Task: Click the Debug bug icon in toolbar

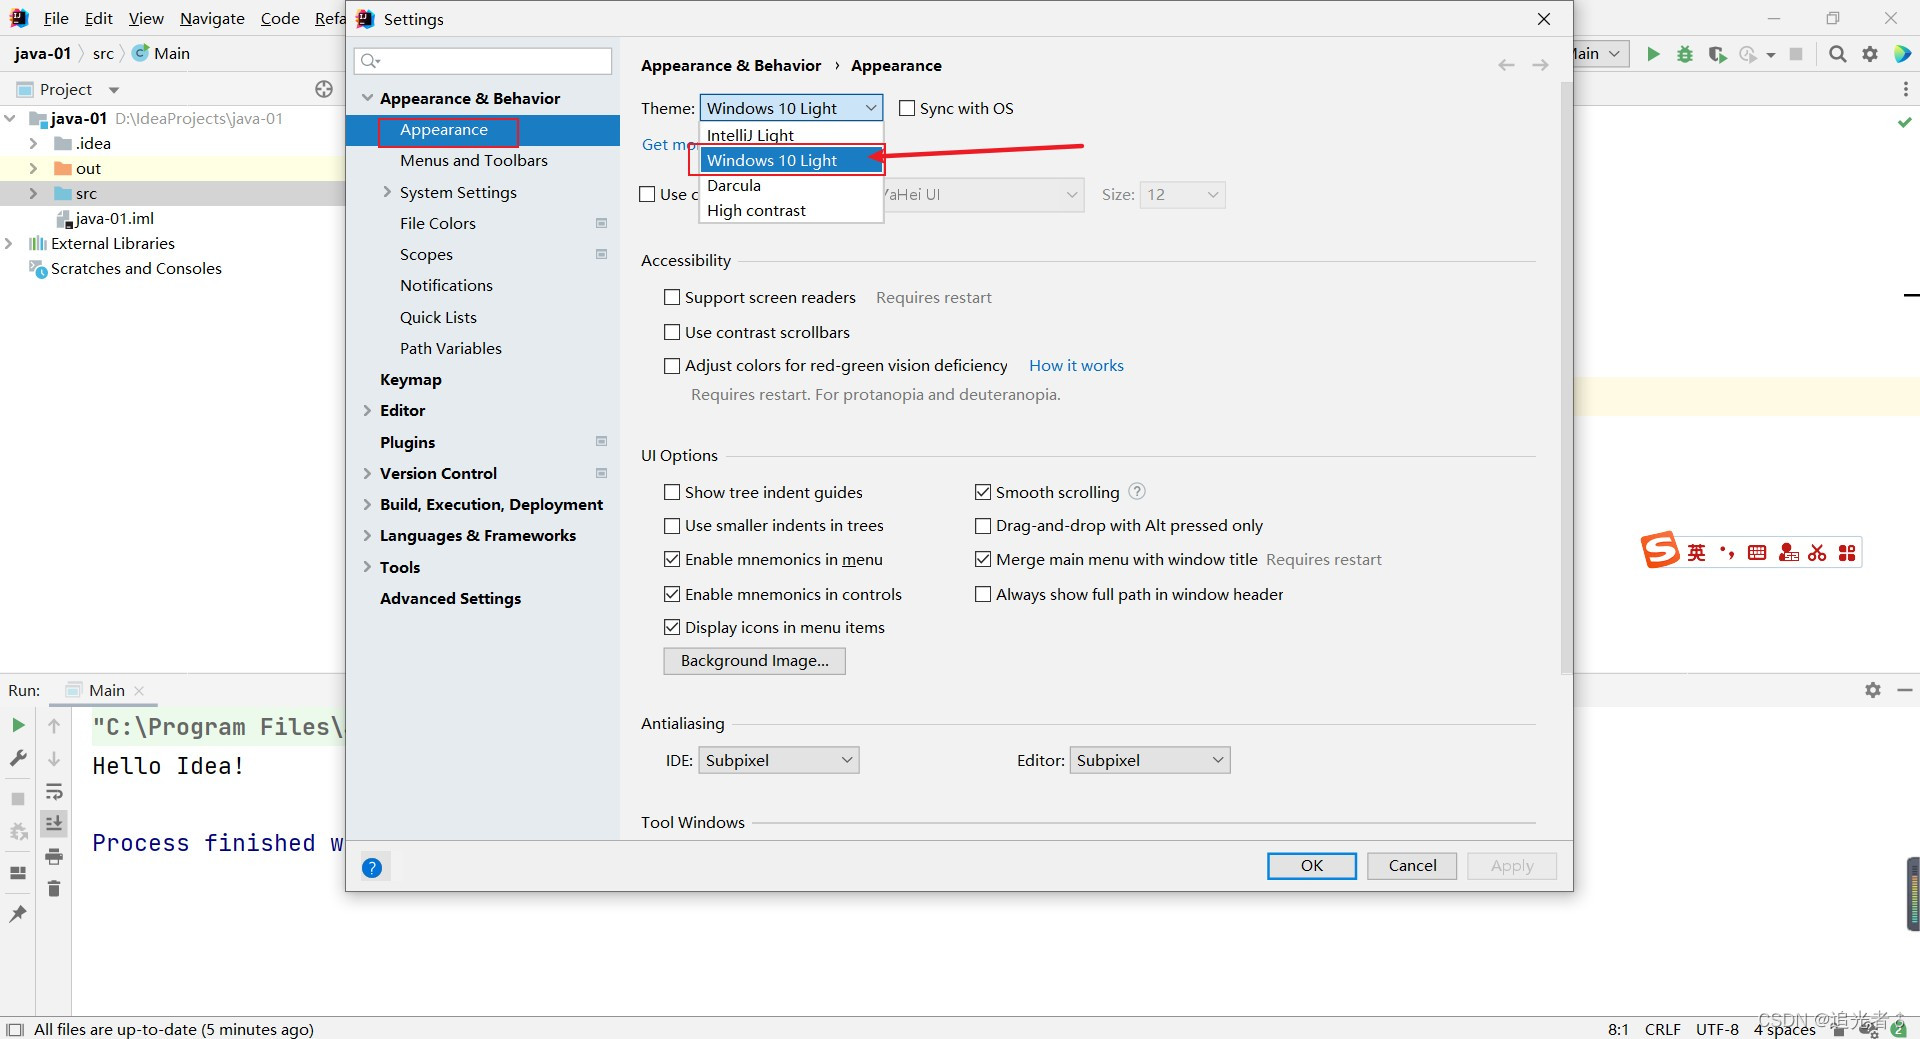Action: pyautogui.click(x=1685, y=54)
